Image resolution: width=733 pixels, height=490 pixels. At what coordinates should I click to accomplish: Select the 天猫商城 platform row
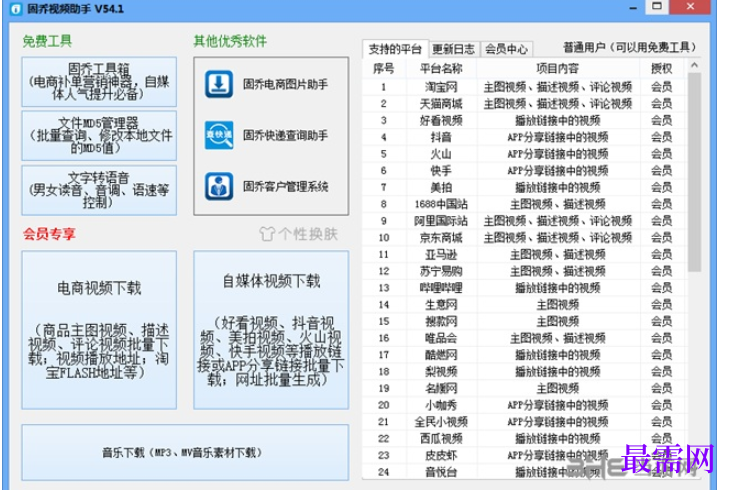point(524,104)
